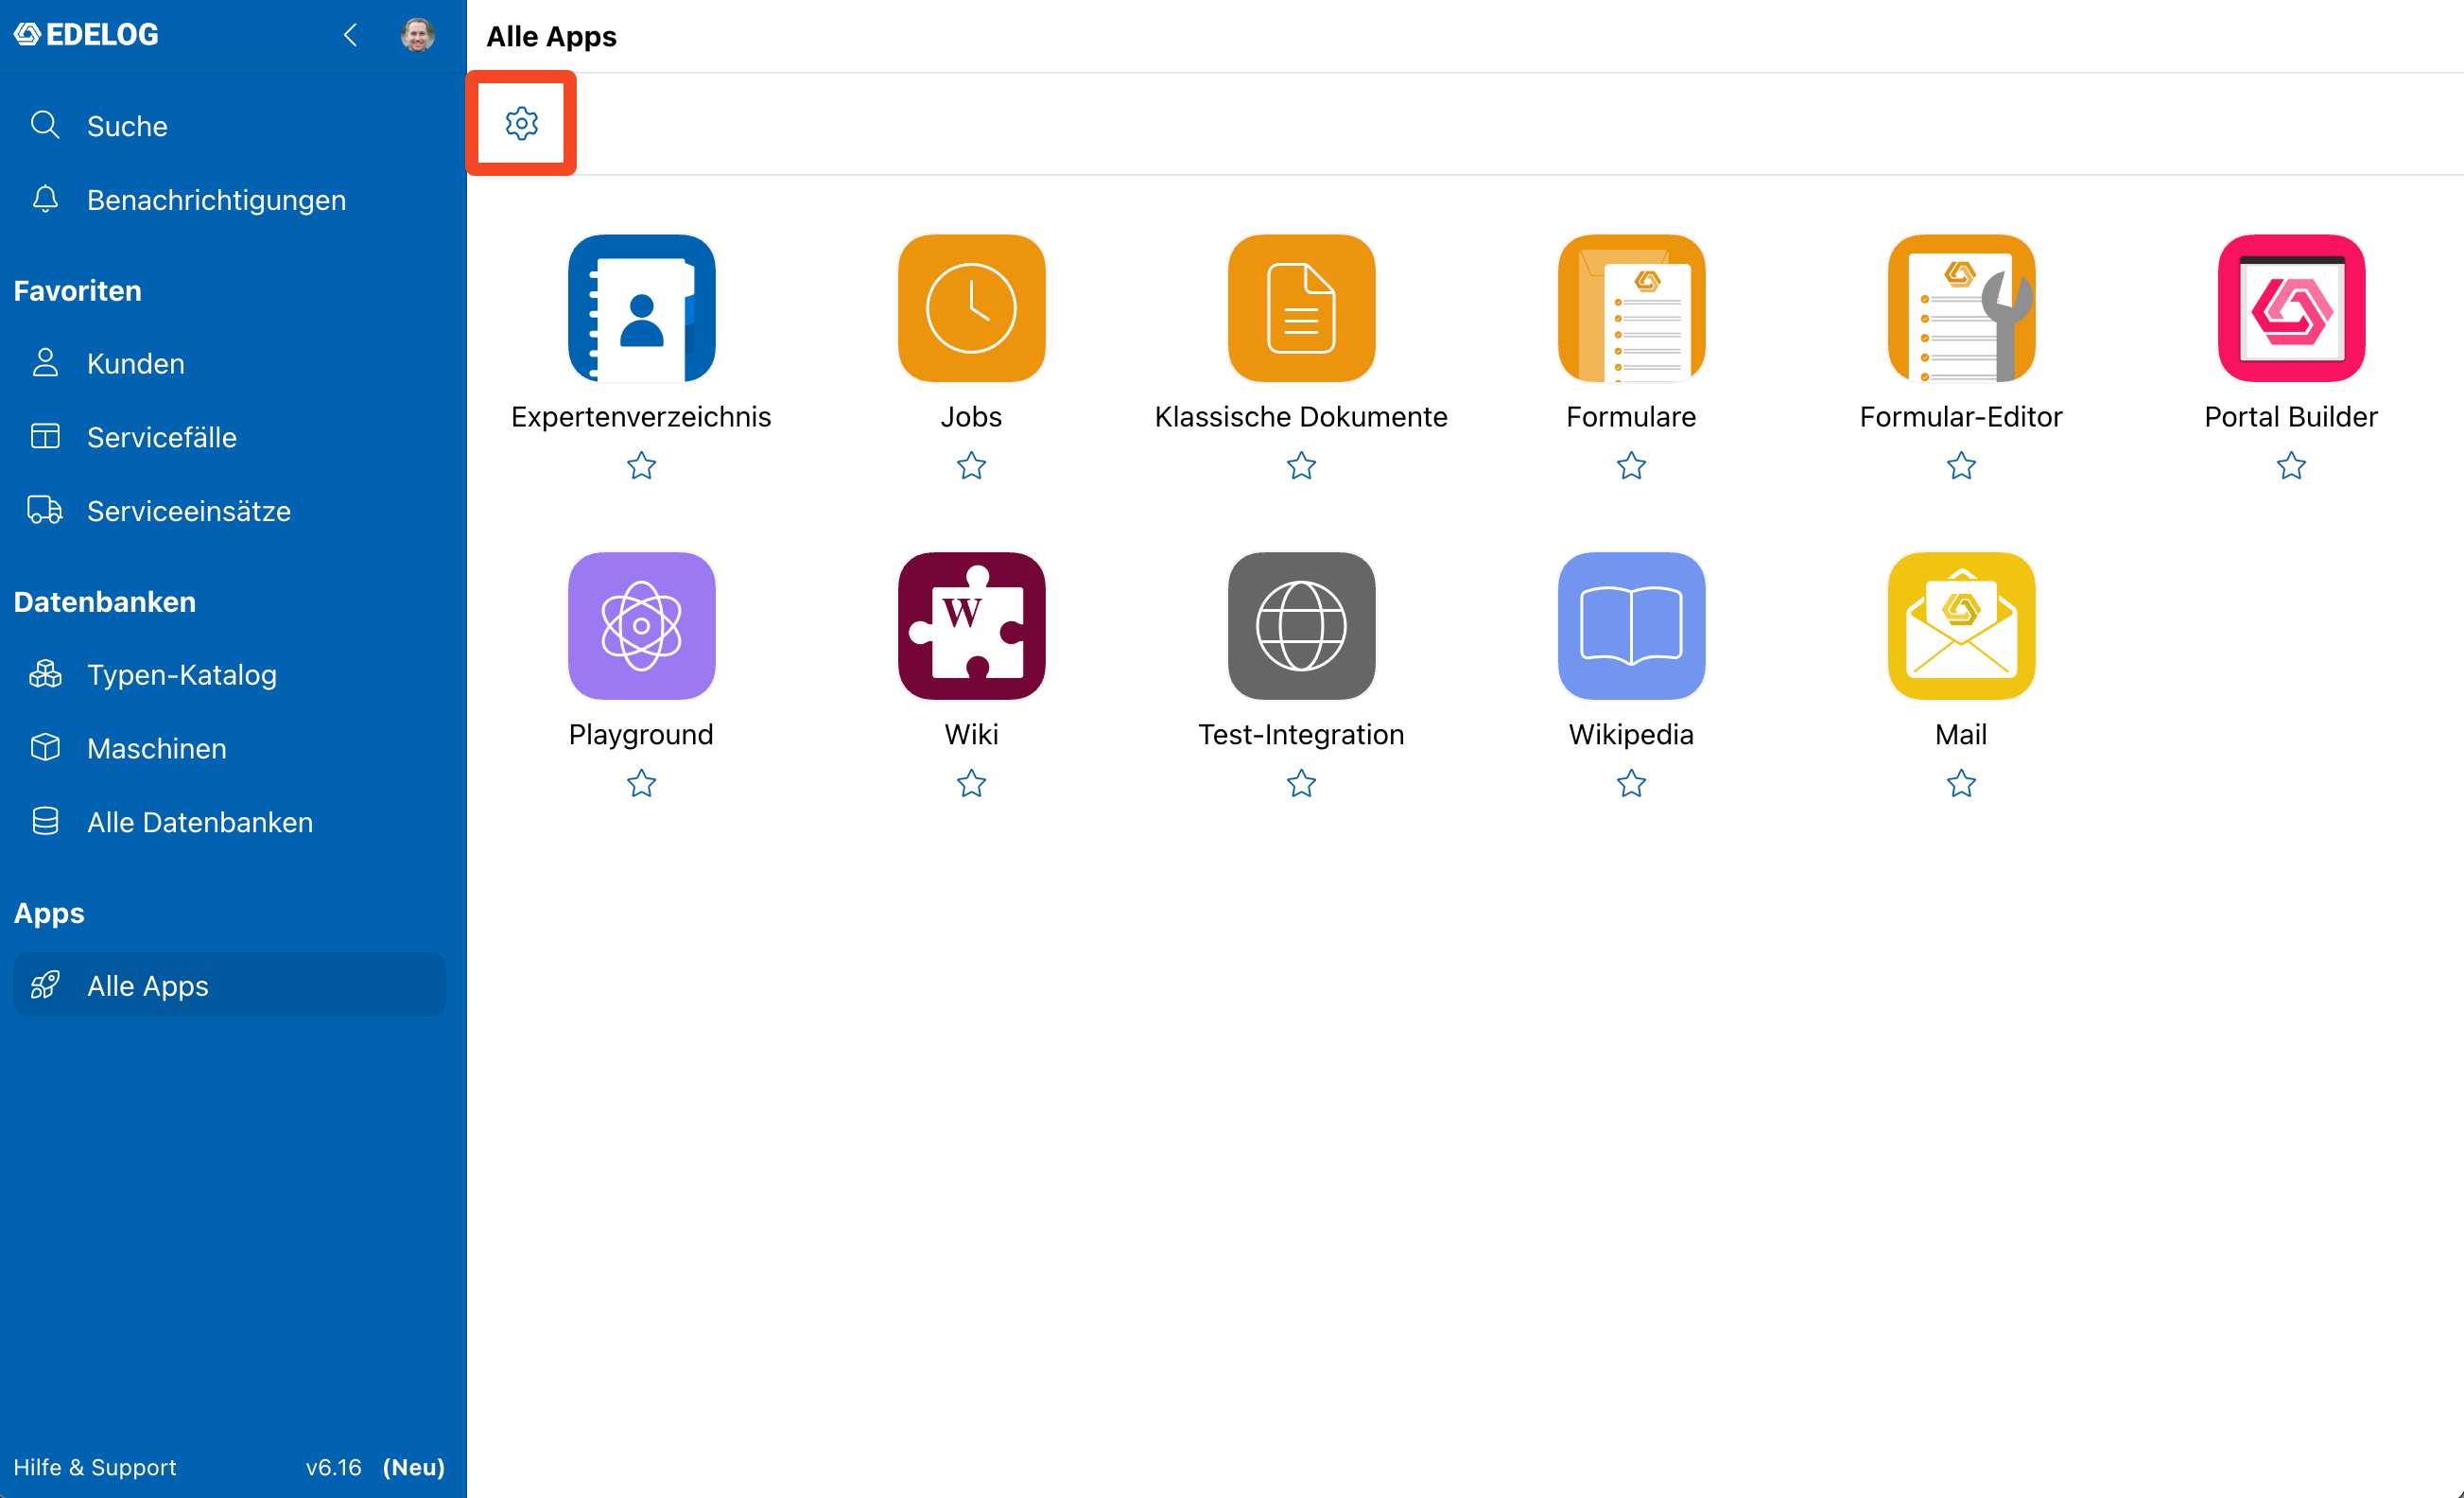Screen dimensions: 2464x1498
Task: Open Hilfe & Support link
Action: coord(95,1467)
